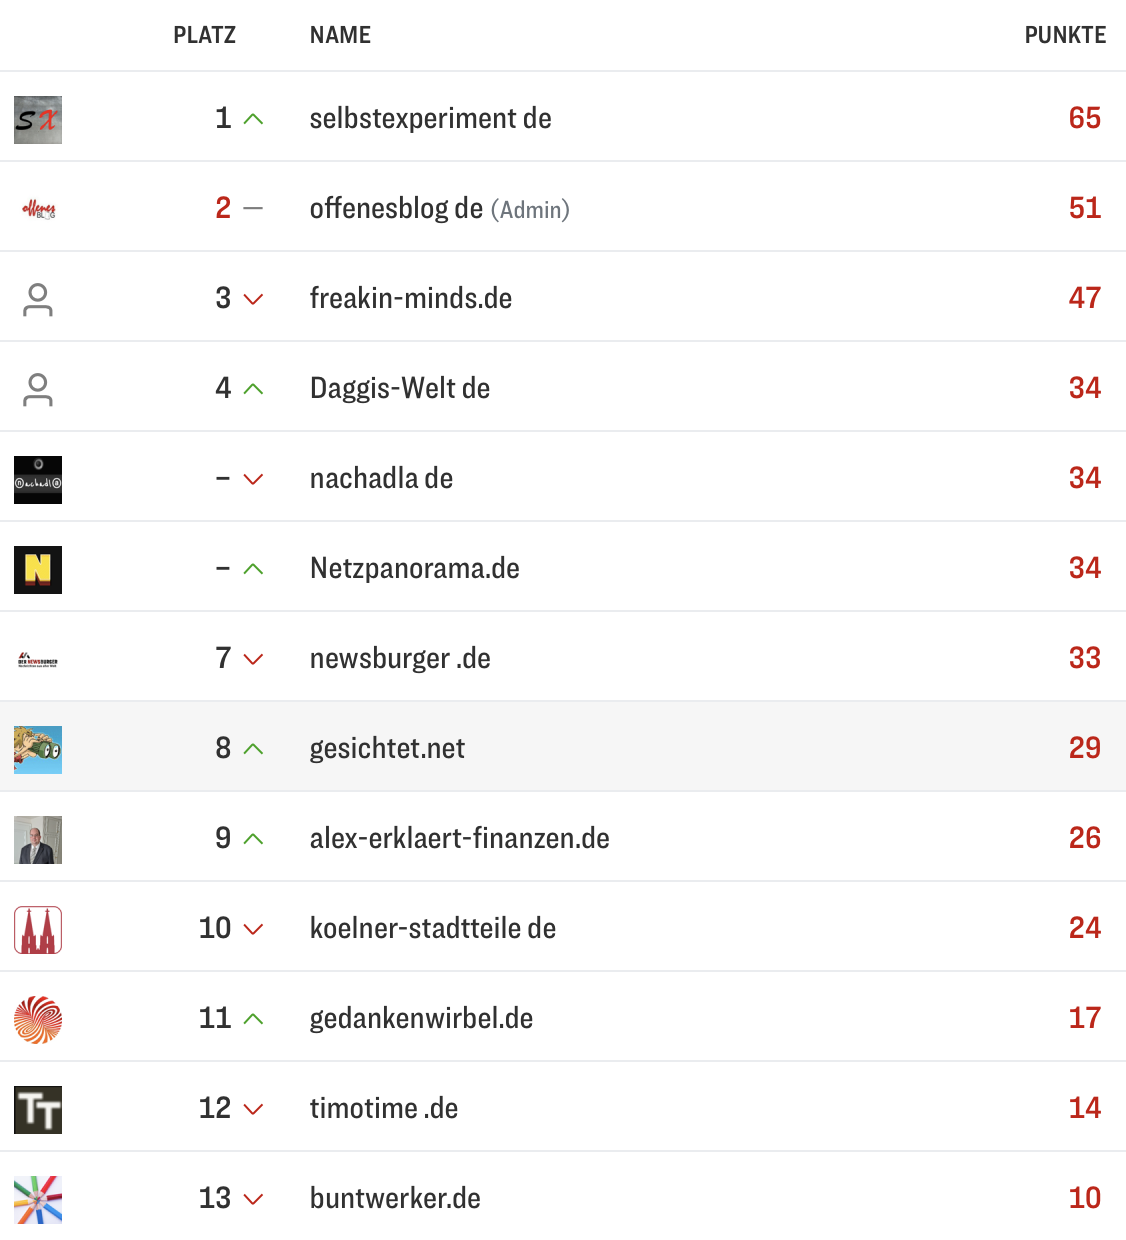Click the gedankenwirbel orange swirl icon
The width and height of the screenshot is (1126, 1240).
[38, 1020]
